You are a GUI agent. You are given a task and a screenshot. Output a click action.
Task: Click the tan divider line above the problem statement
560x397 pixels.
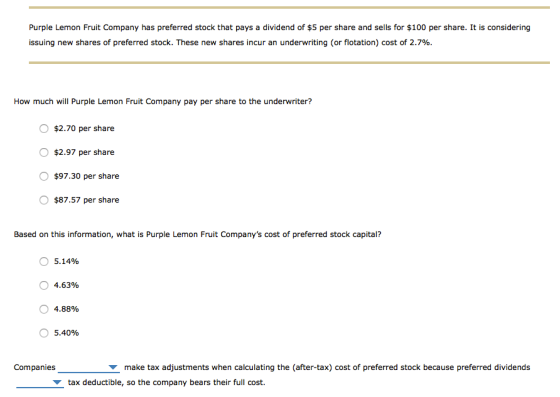pyautogui.click(x=289, y=7)
